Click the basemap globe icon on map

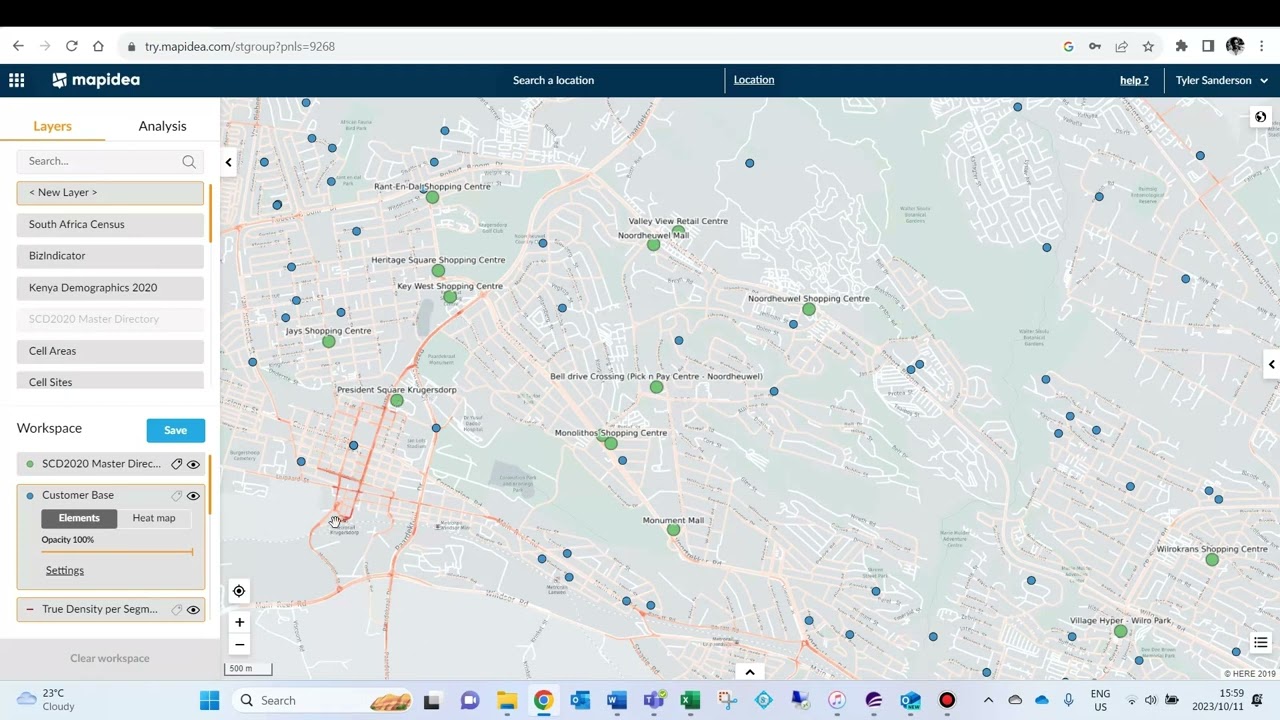point(1260,117)
